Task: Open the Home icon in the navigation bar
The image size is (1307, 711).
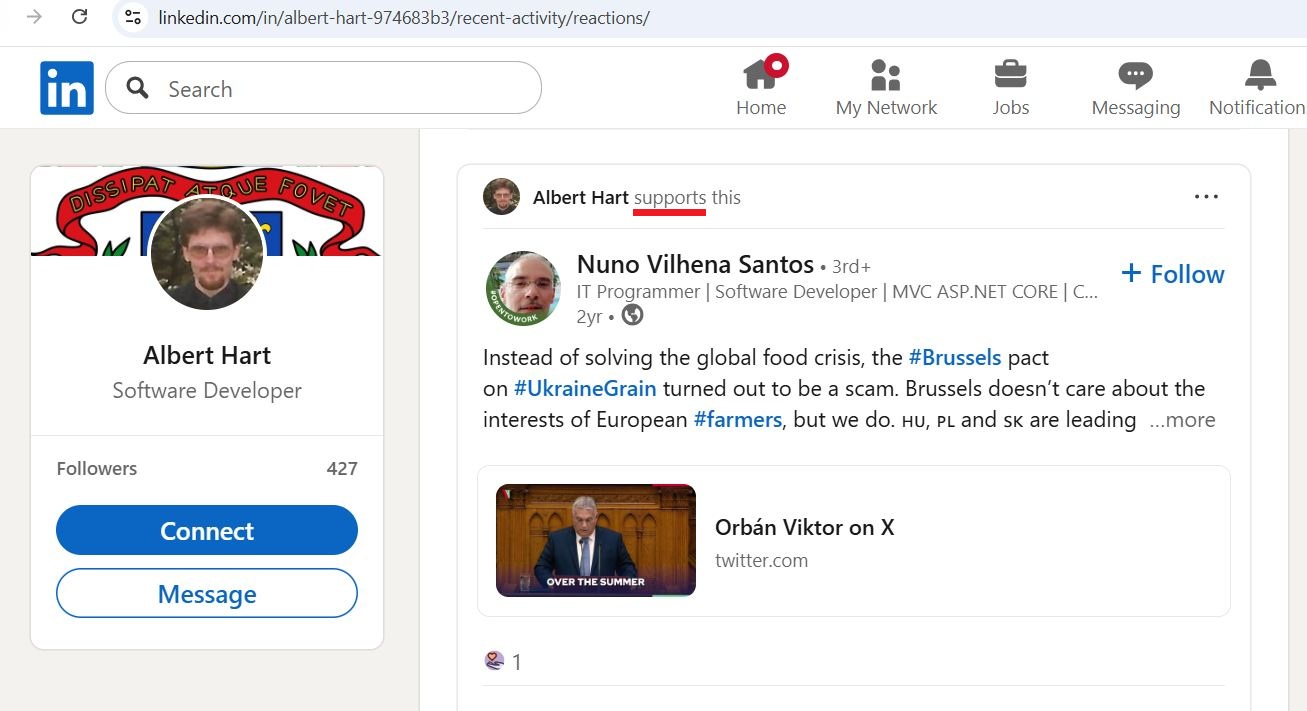Action: pyautogui.click(x=761, y=86)
